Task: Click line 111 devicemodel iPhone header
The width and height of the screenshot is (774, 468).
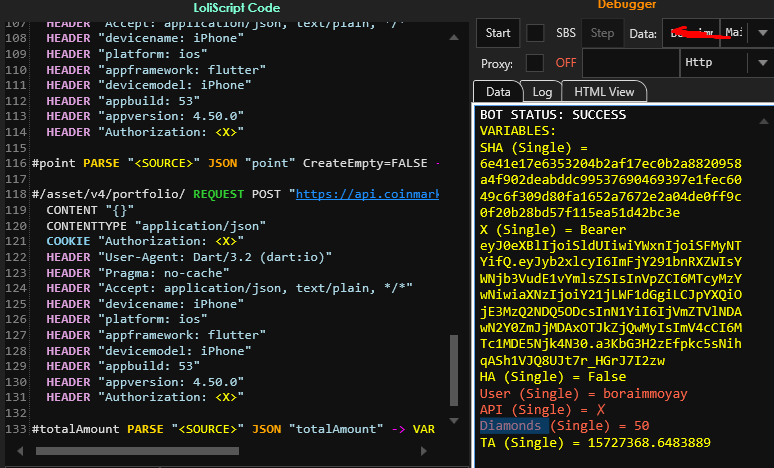Action: (x=149, y=85)
